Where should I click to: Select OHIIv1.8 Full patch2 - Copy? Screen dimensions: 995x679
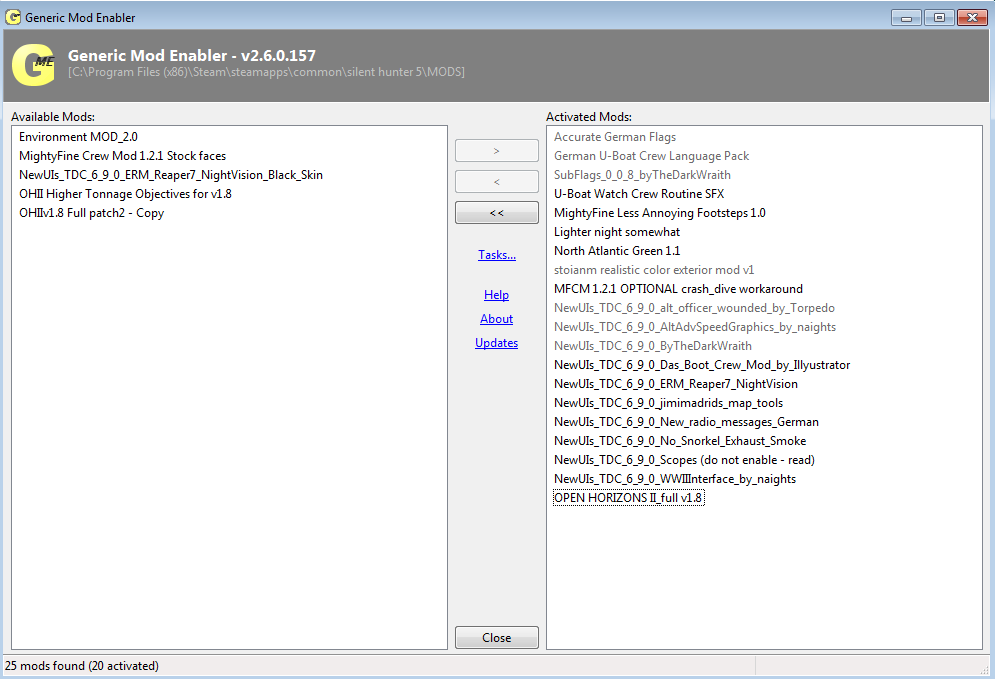click(x=91, y=213)
